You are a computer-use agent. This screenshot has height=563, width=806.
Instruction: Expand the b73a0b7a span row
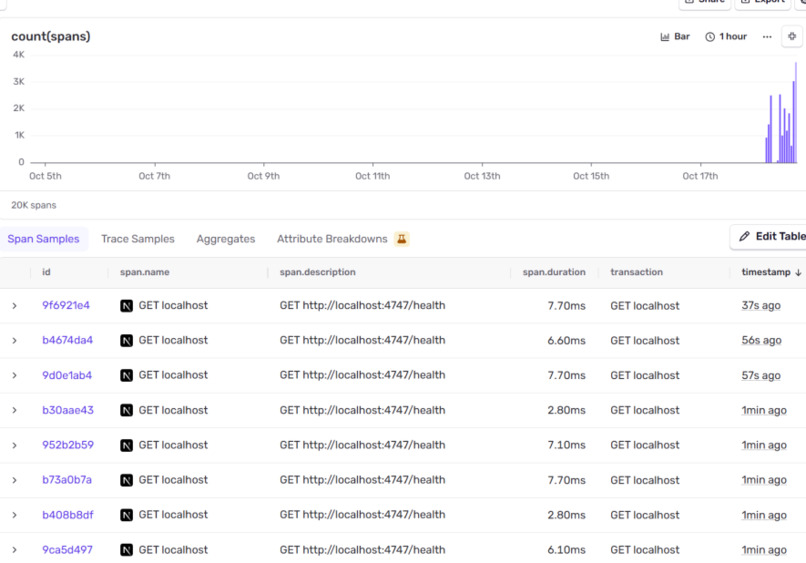14,480
